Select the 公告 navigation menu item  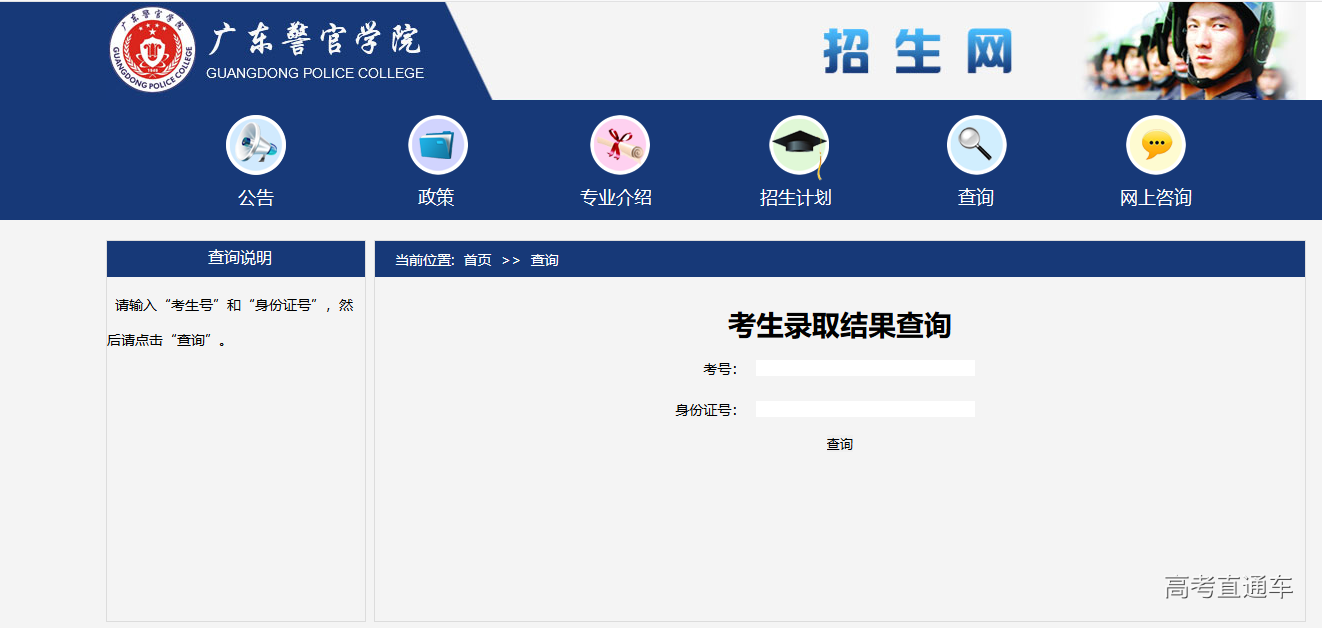pyautogui.click(x=256, y=197)
